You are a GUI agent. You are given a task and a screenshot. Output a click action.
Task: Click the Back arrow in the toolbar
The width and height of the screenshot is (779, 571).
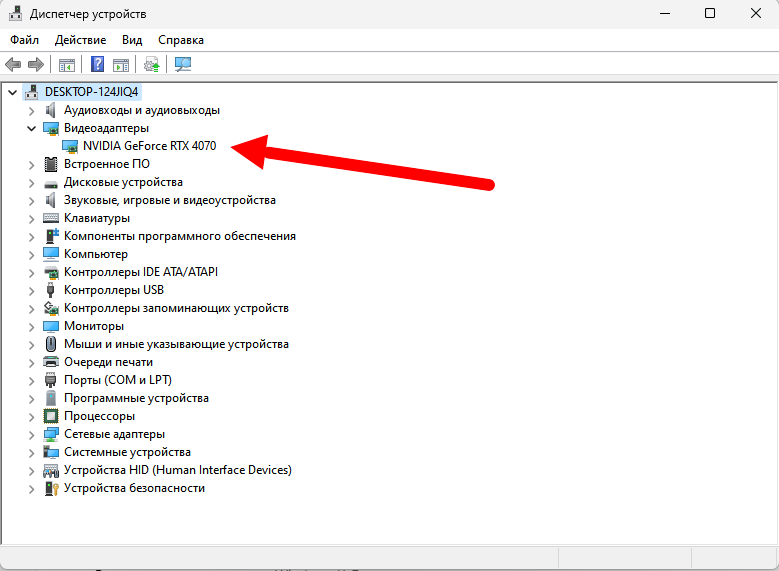click(x=13, y=64)
